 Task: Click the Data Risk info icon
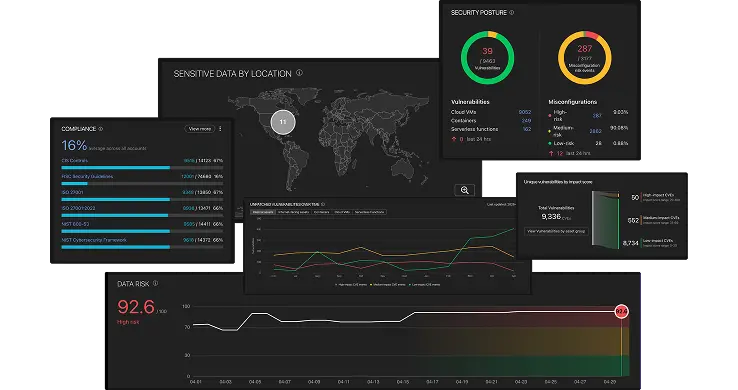[x=155, y=283]
